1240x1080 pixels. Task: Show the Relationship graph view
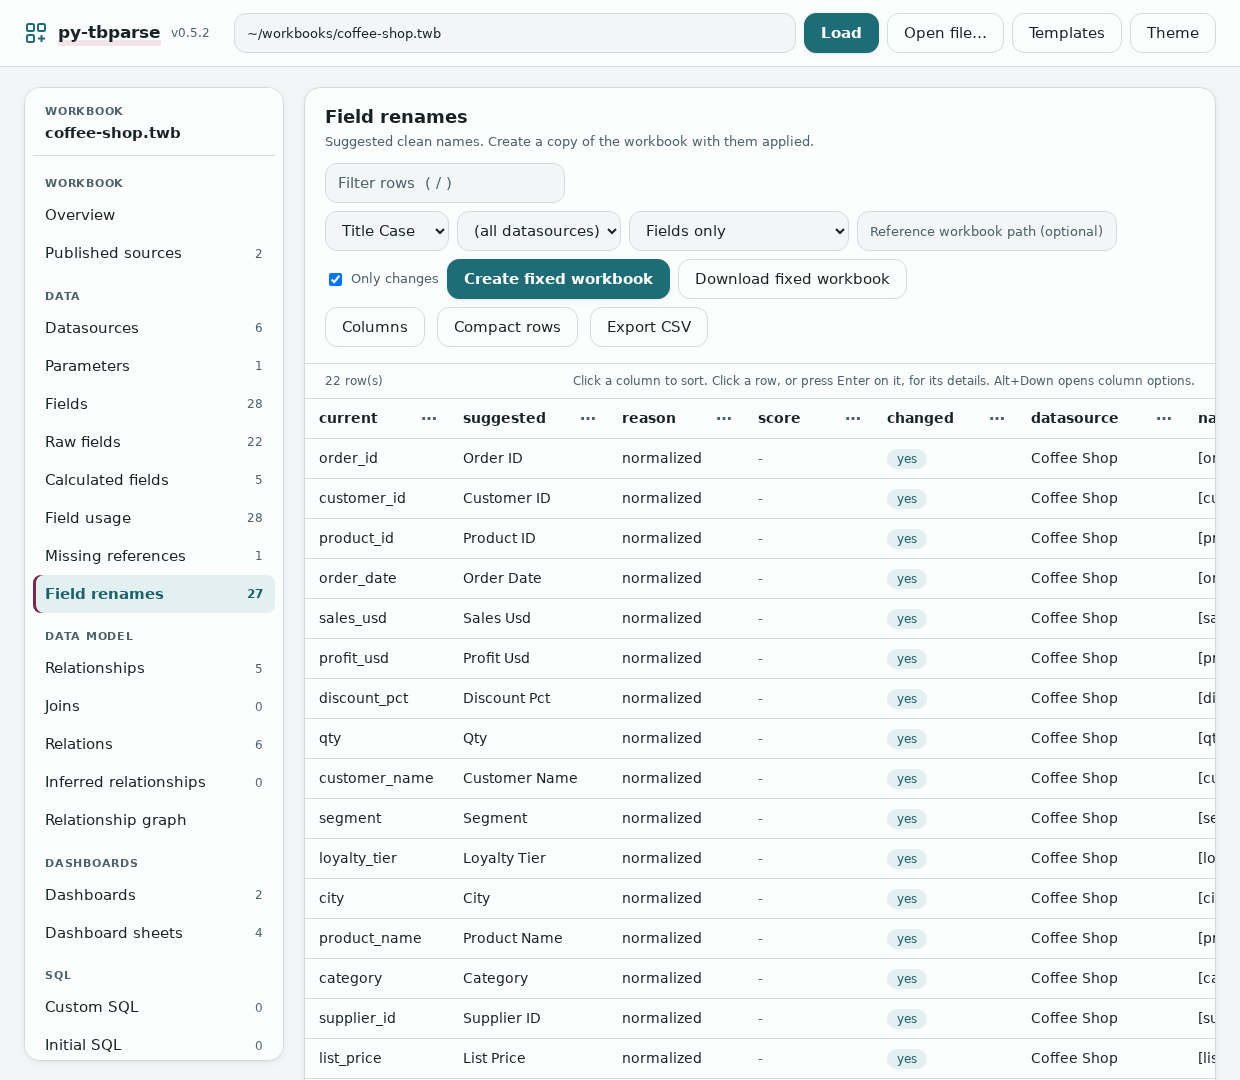(154, 820)
